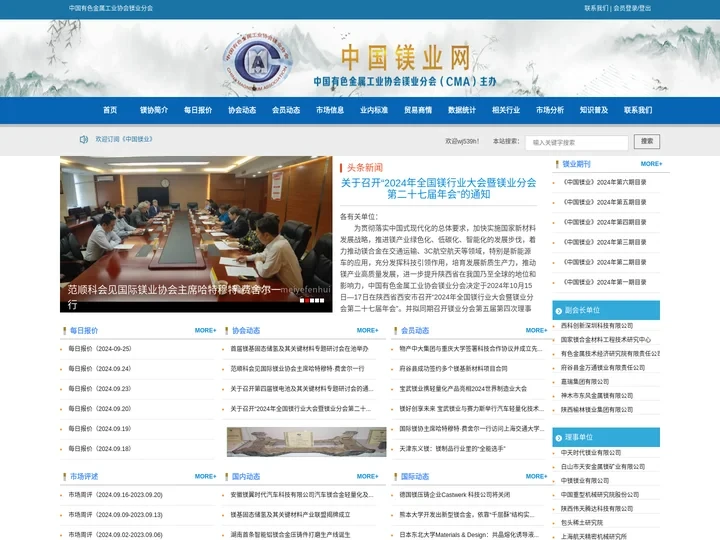Click the 理事单位 section header
The image size is (720, 540).
pos(606,438)
